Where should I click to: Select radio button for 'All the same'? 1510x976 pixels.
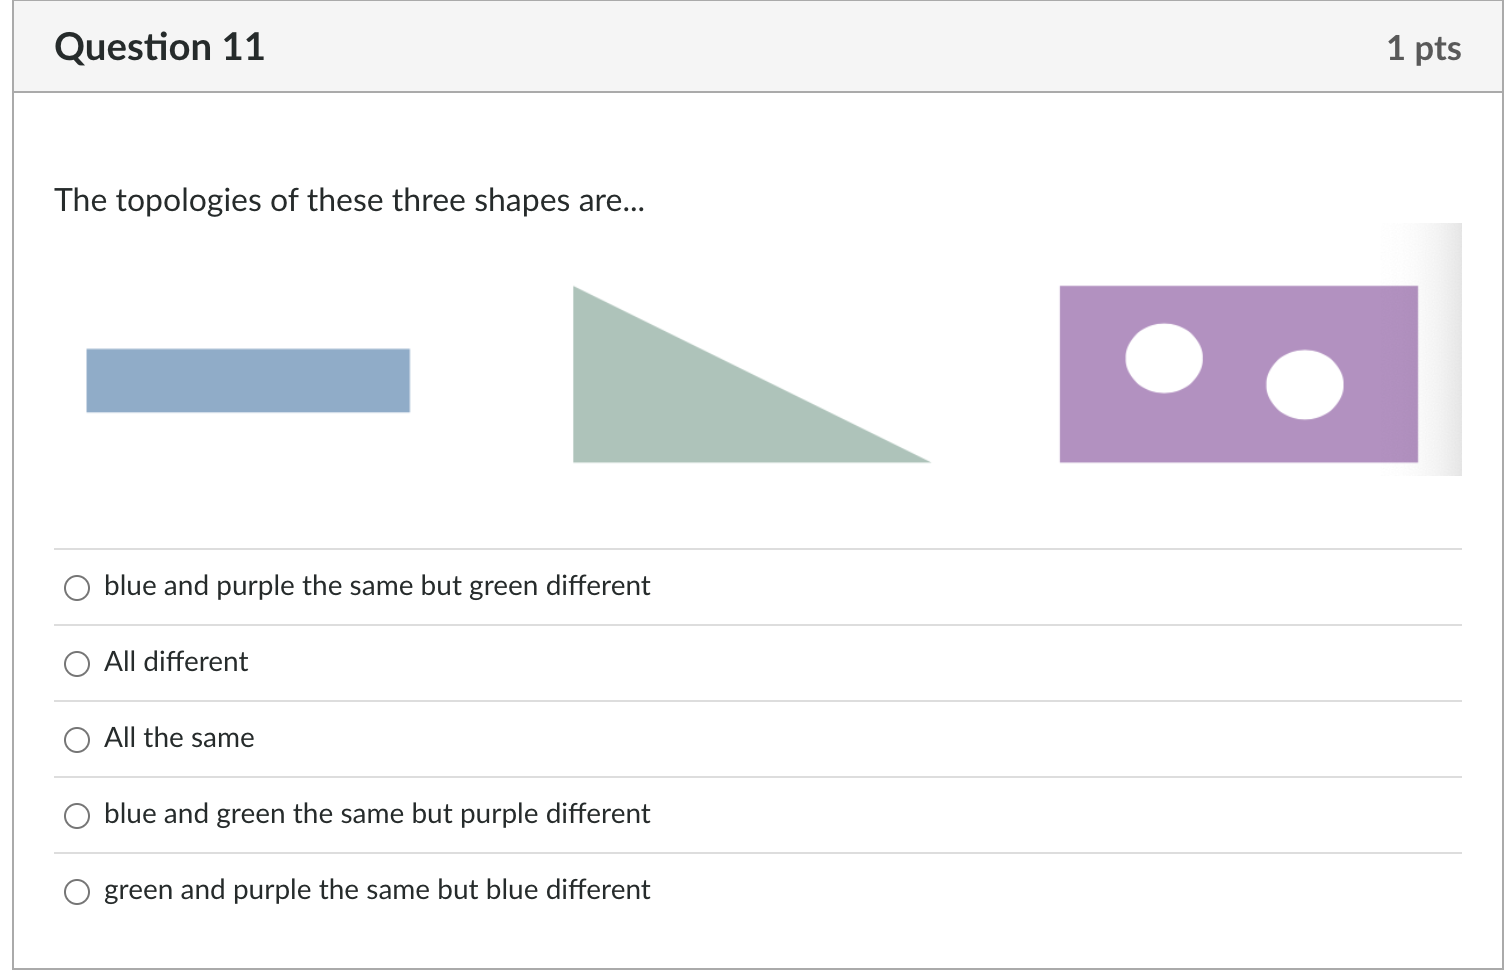tap(76, 739)
